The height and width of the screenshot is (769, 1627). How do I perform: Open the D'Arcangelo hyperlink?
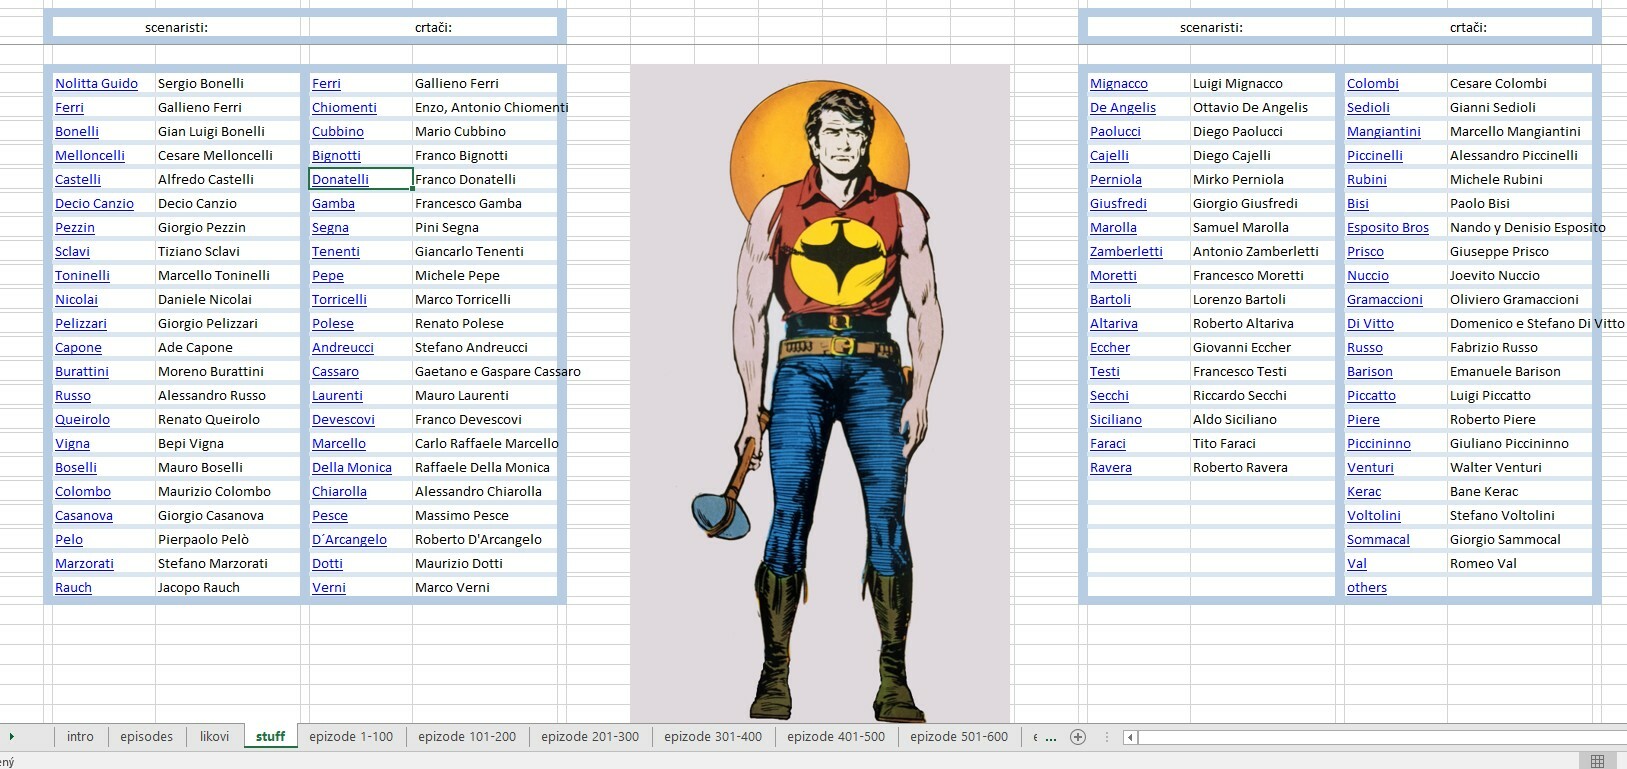pyautogui.click(x=349, y=540)
